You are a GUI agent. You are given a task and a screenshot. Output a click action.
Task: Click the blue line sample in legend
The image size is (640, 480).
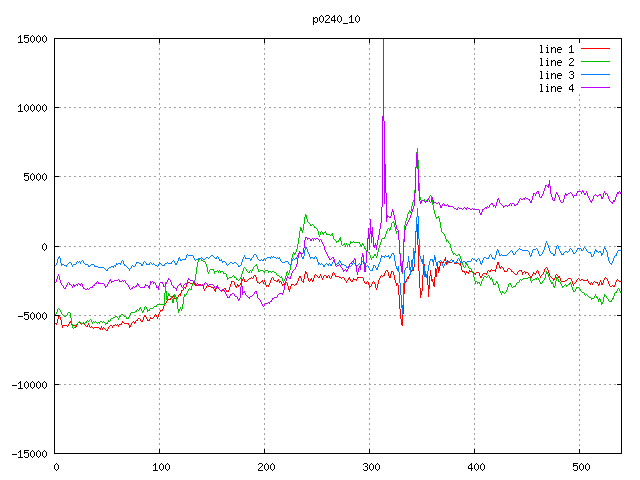coord(596,75)
